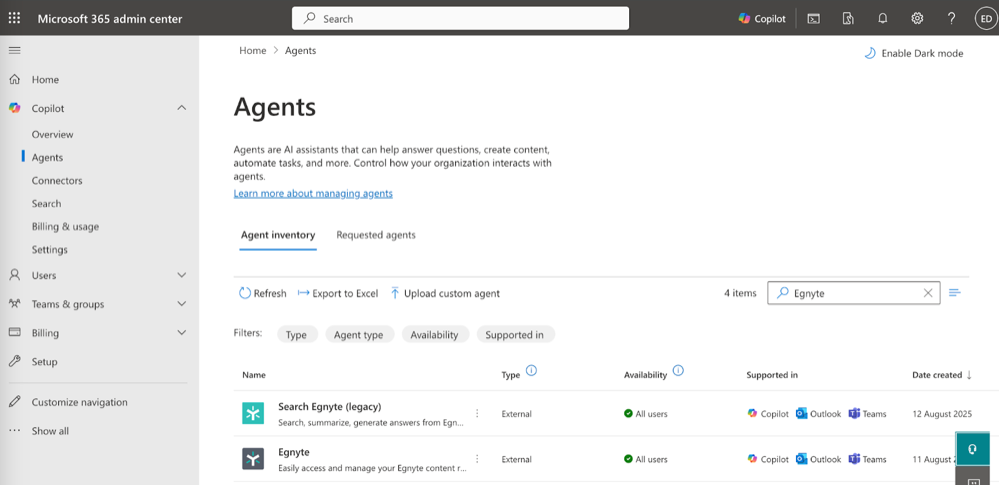Click Export to Excel button

338,293
